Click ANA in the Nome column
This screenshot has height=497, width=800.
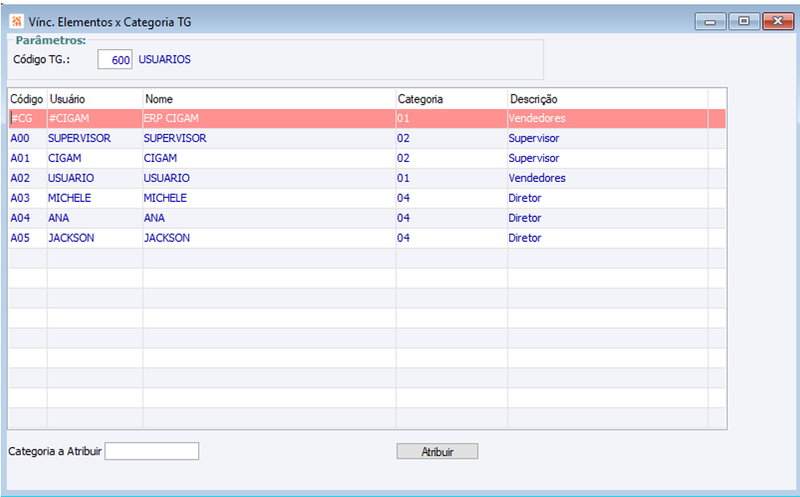click(269, 218)
